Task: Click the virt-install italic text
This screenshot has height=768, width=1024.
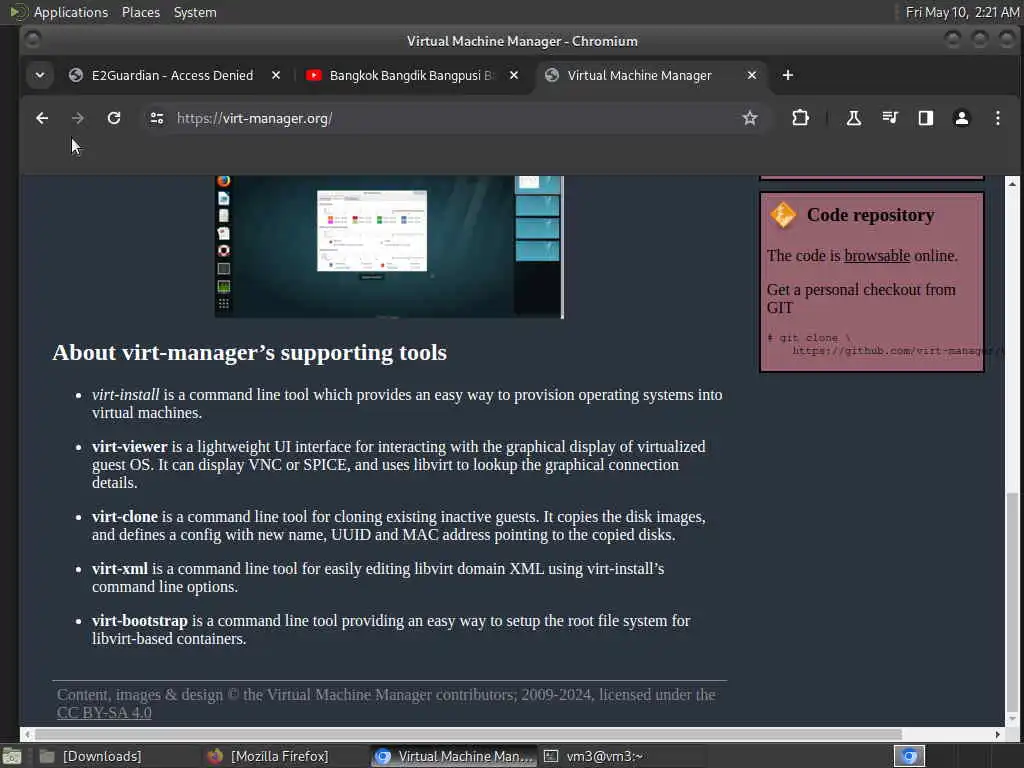Action: [125, 394]
